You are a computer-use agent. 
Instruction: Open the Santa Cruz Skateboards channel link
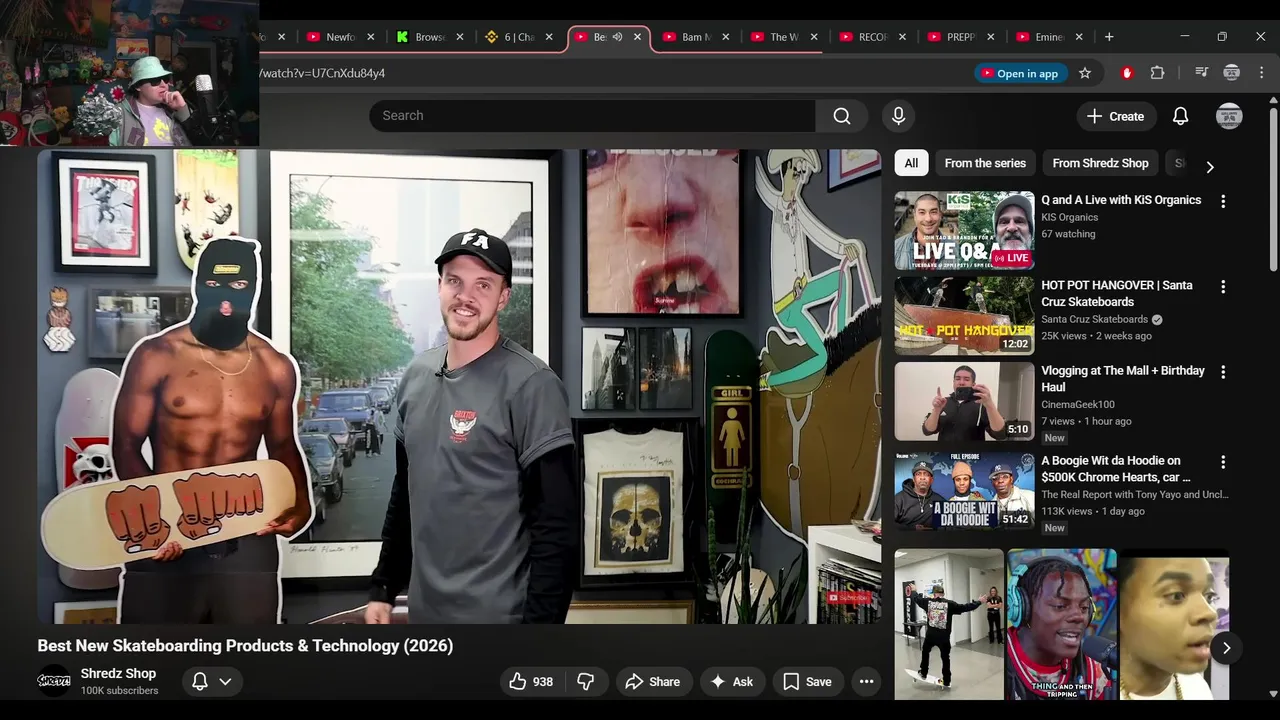1094,319
